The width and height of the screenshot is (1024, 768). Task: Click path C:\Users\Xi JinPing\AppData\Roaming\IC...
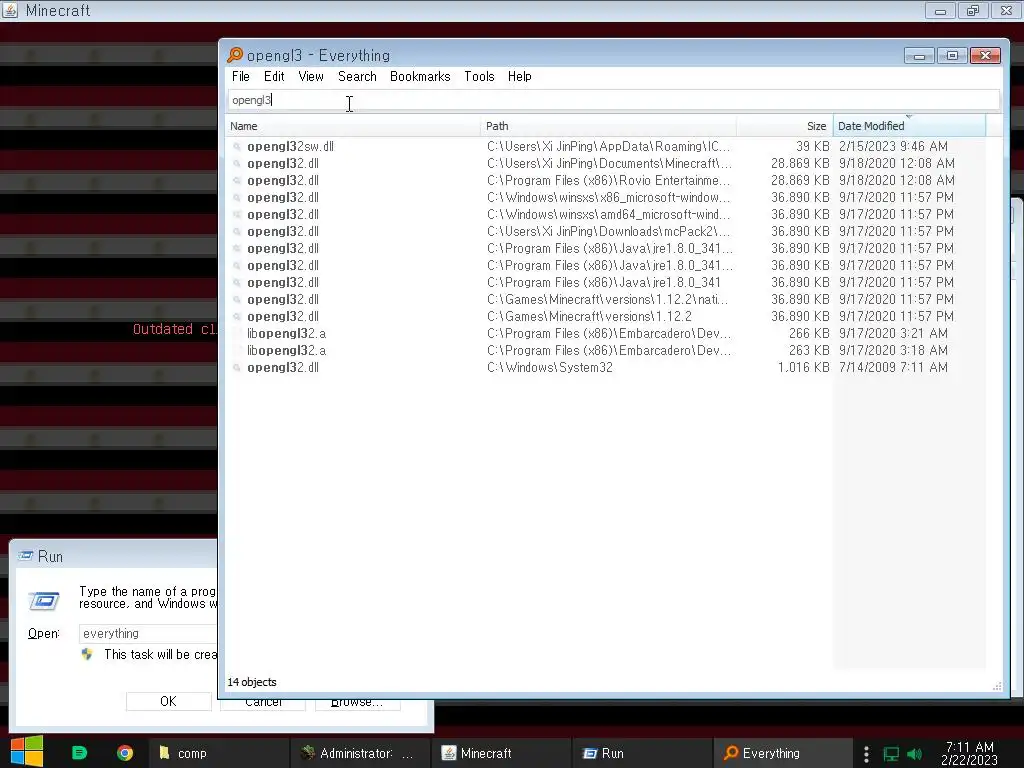[609, 146]
